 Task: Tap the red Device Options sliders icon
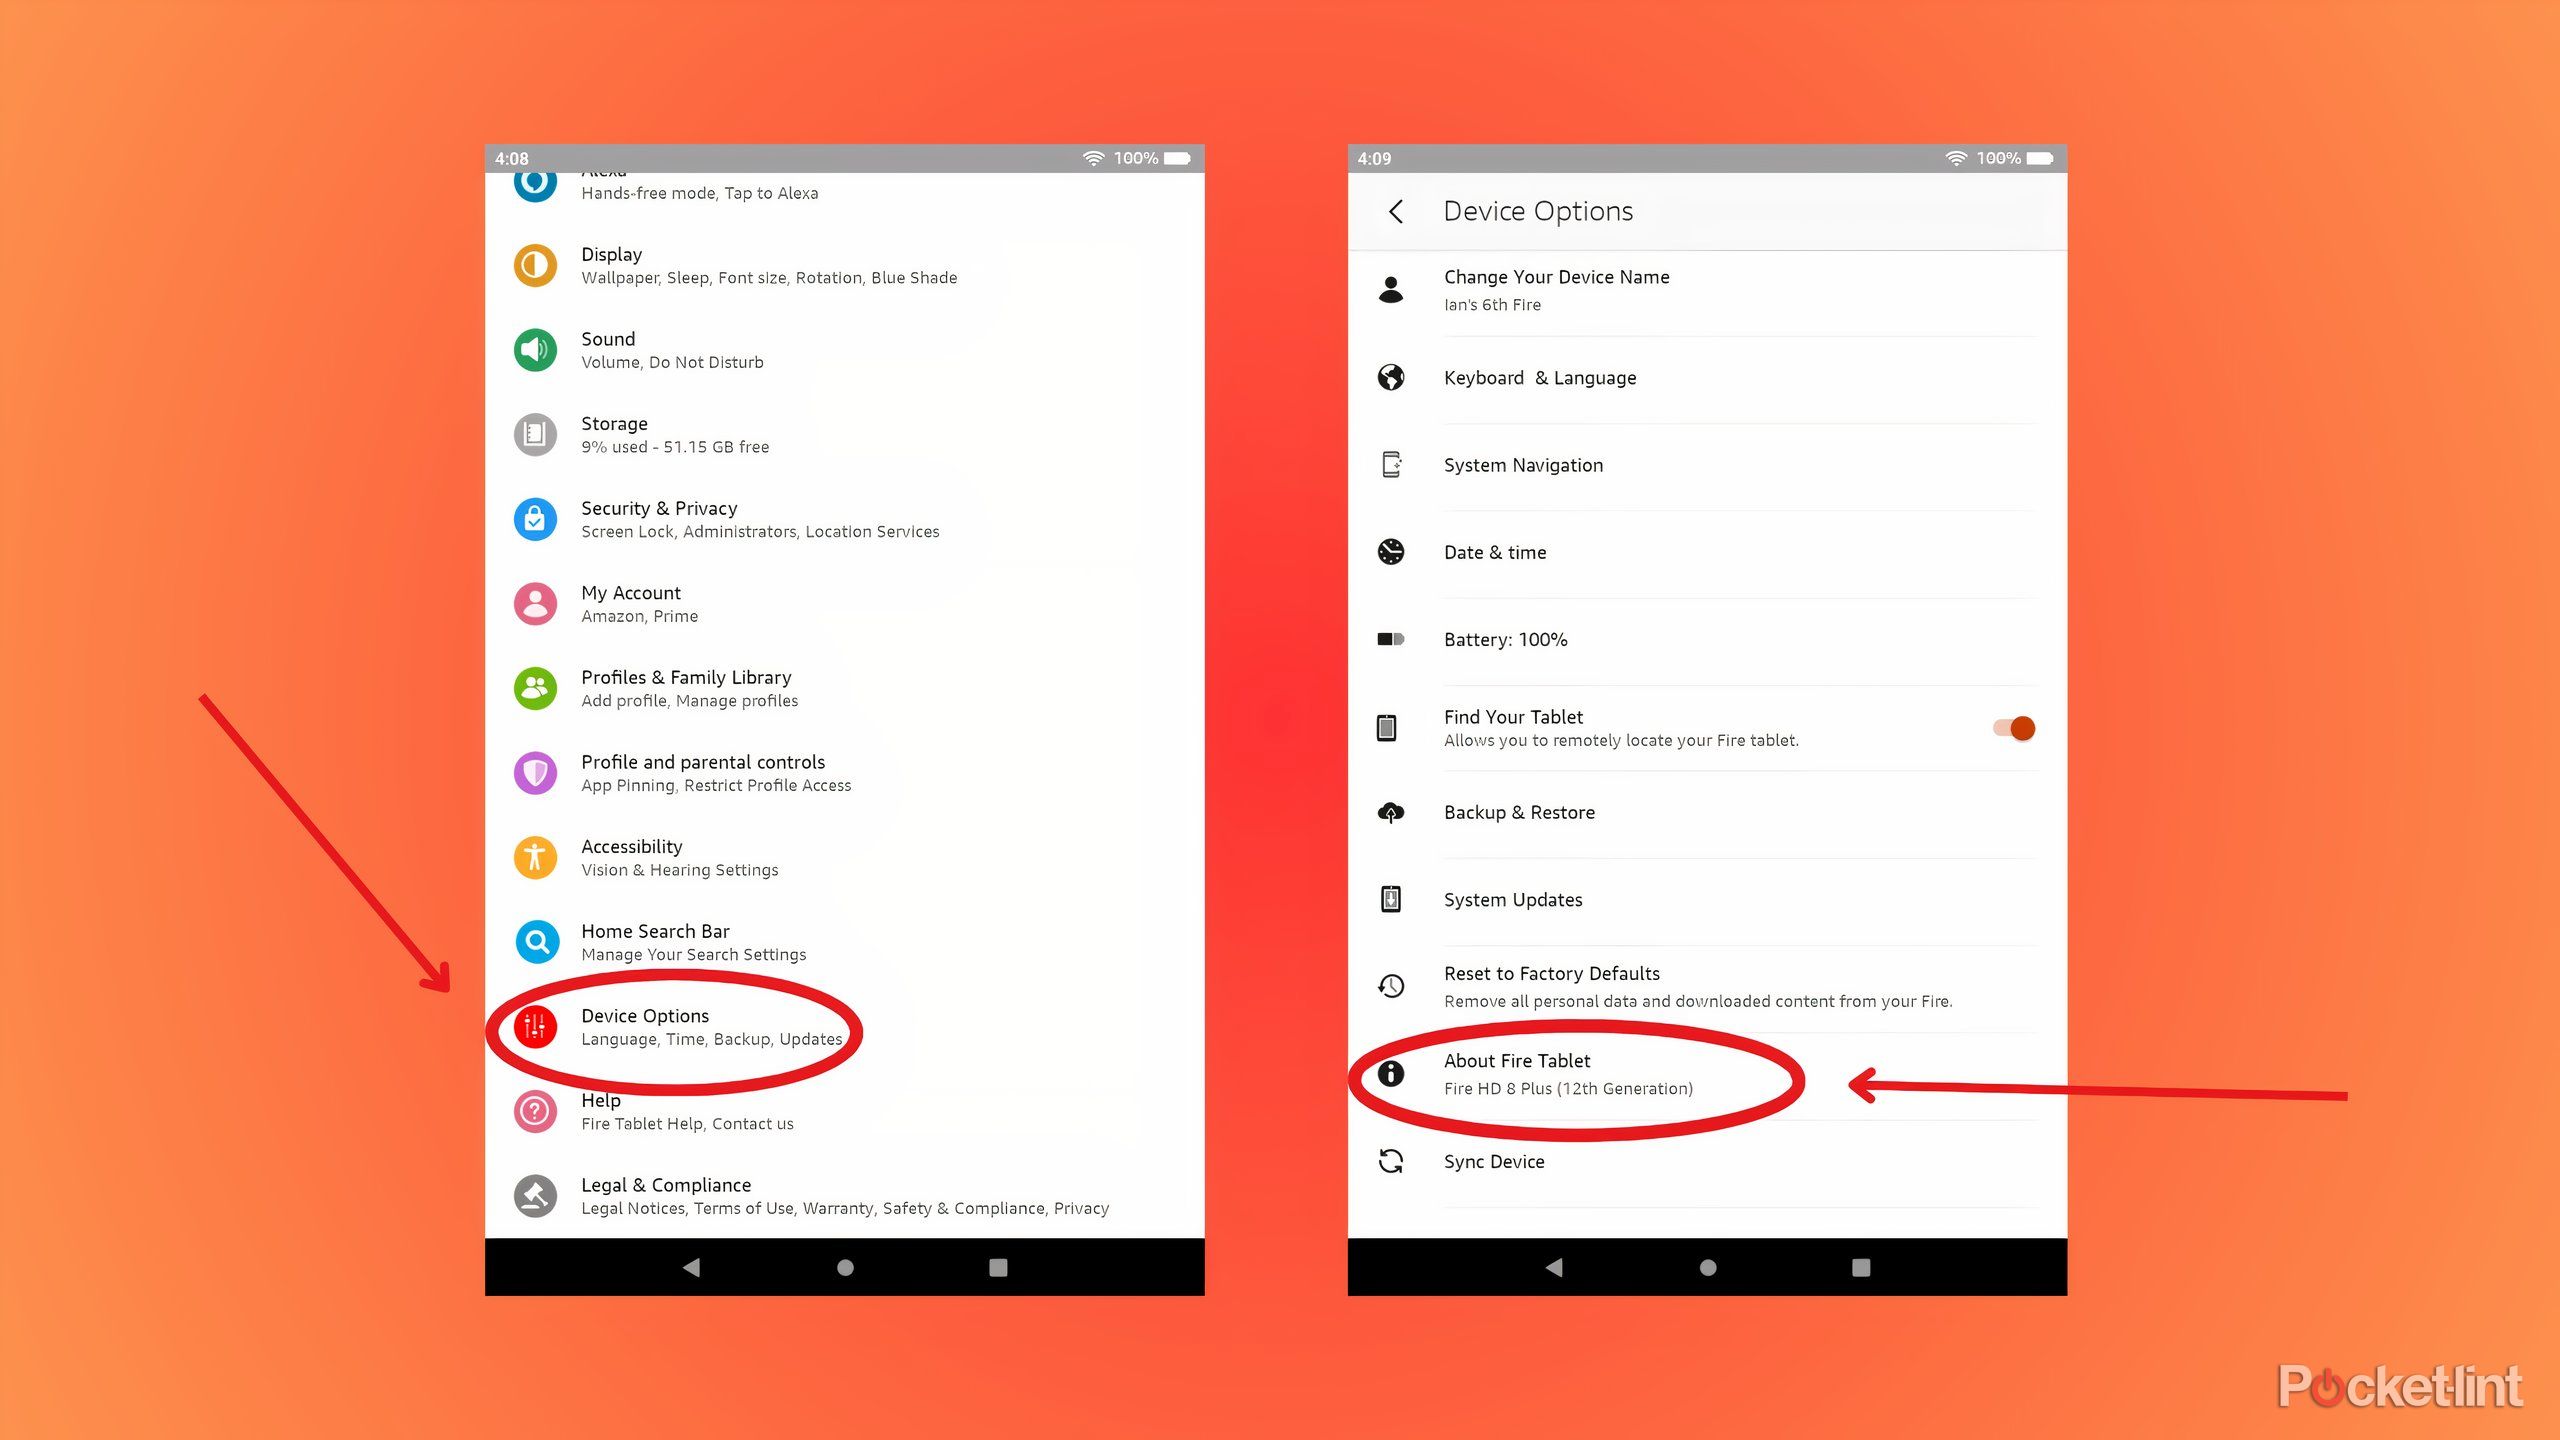pos(535,1027)
